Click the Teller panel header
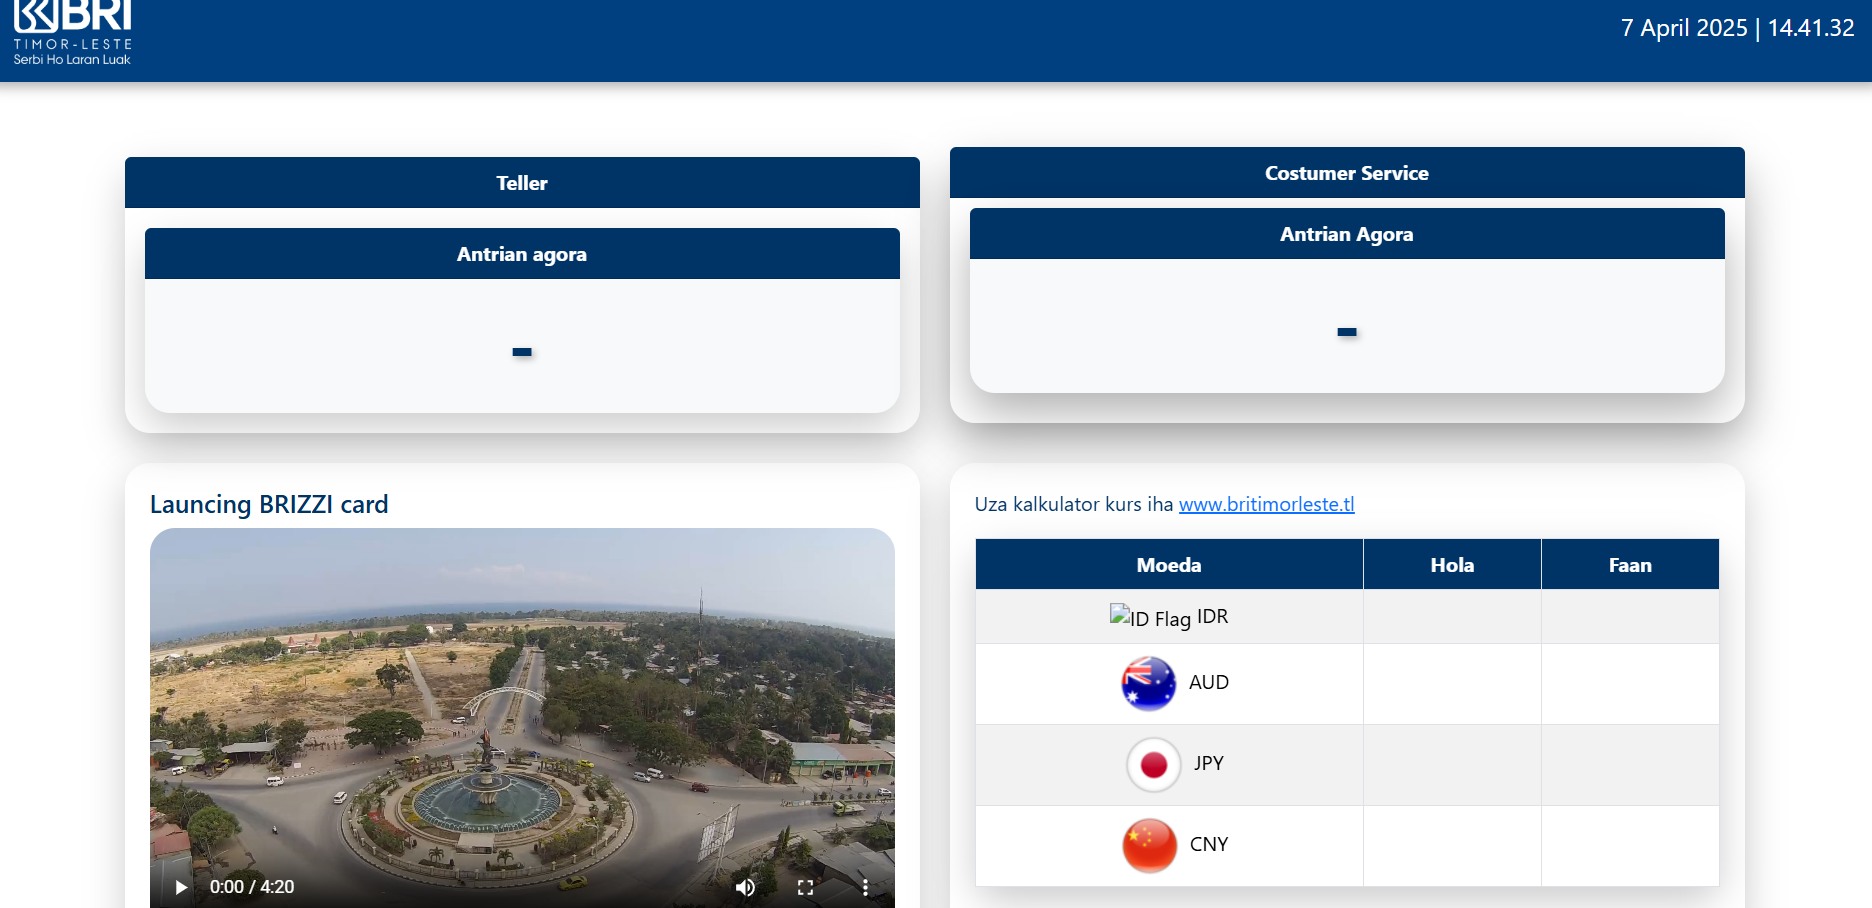The width and height of the screenshot is (1872, 908). [522, 183]
